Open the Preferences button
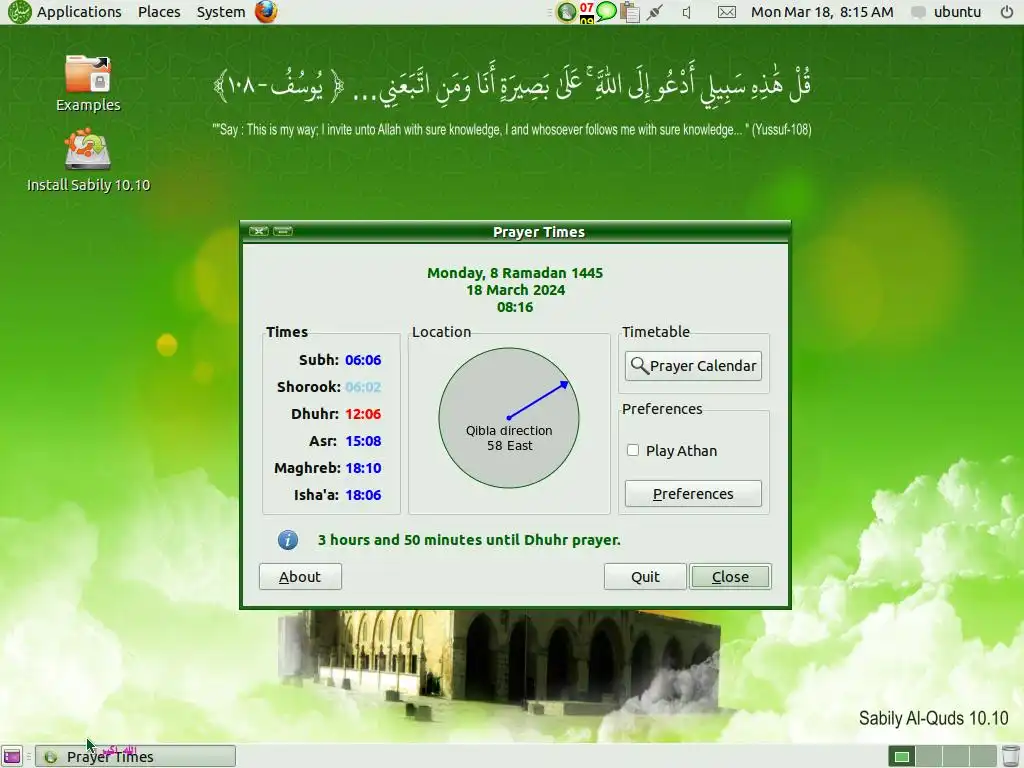 (x=693, y=494)
